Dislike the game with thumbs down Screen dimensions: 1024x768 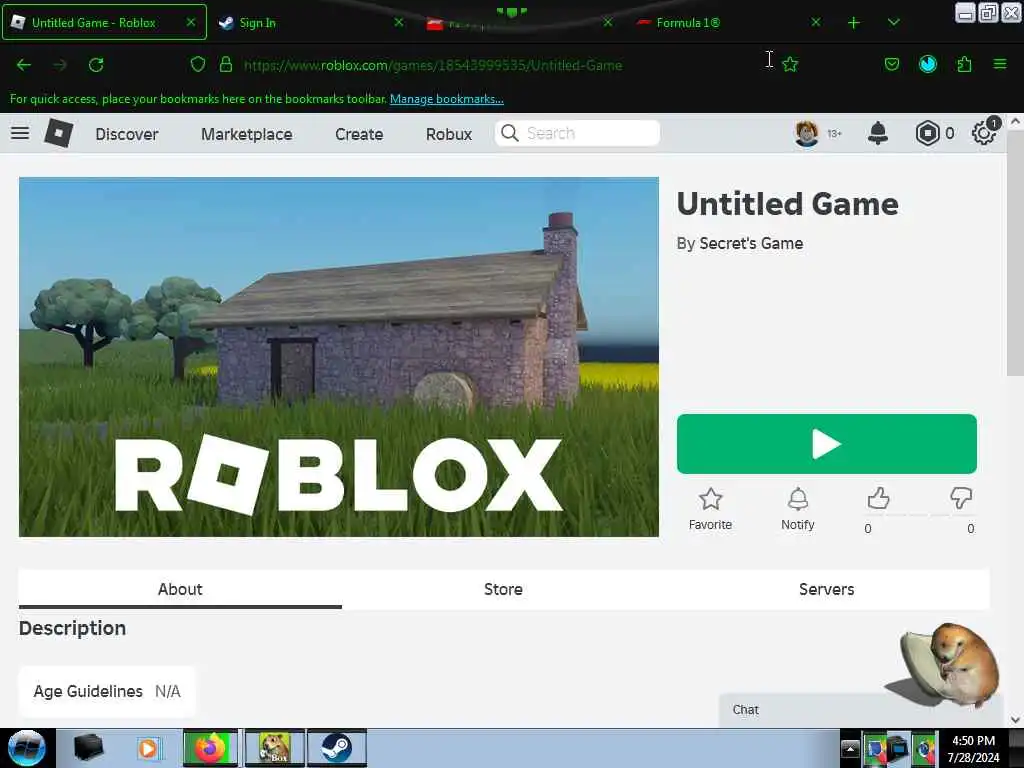[x=961, y=499]
